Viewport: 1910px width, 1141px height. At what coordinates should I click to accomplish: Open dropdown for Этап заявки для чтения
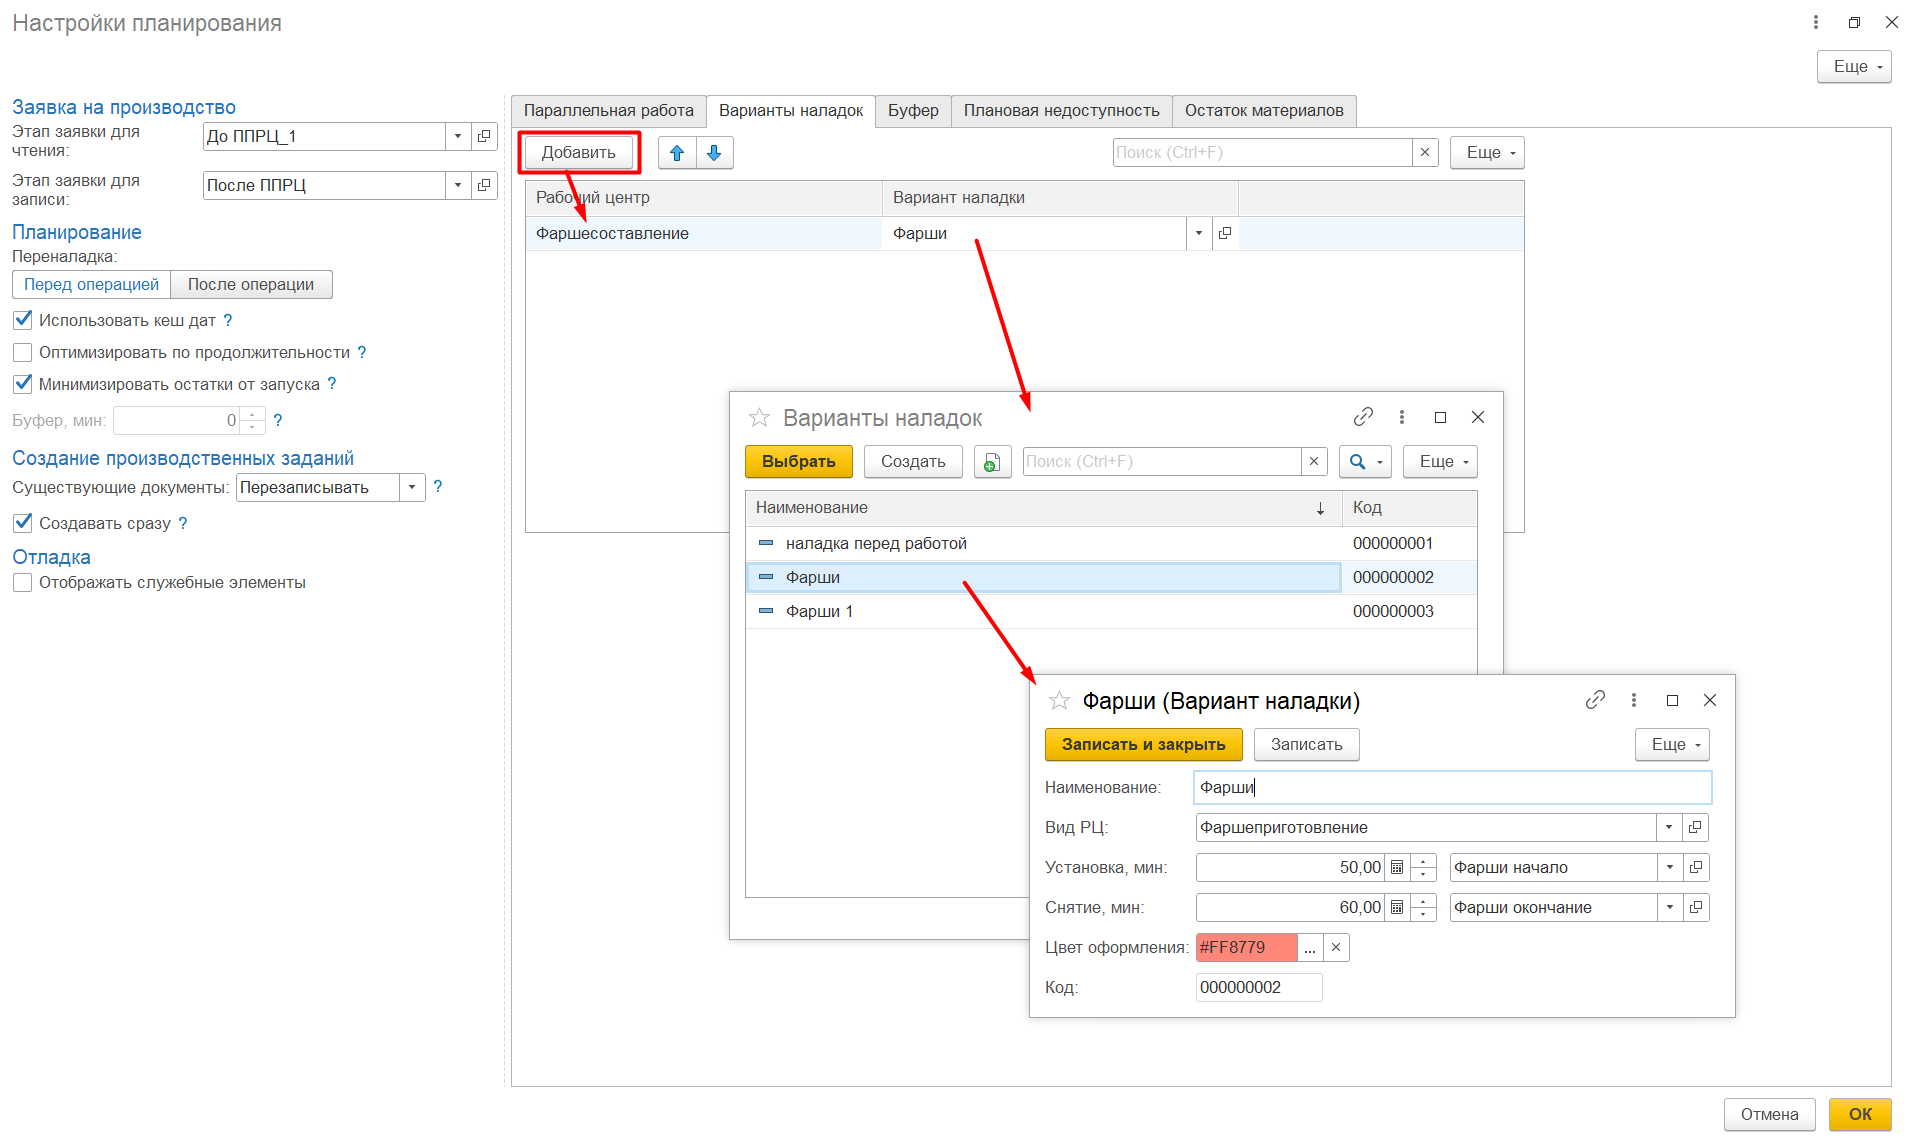458,137
